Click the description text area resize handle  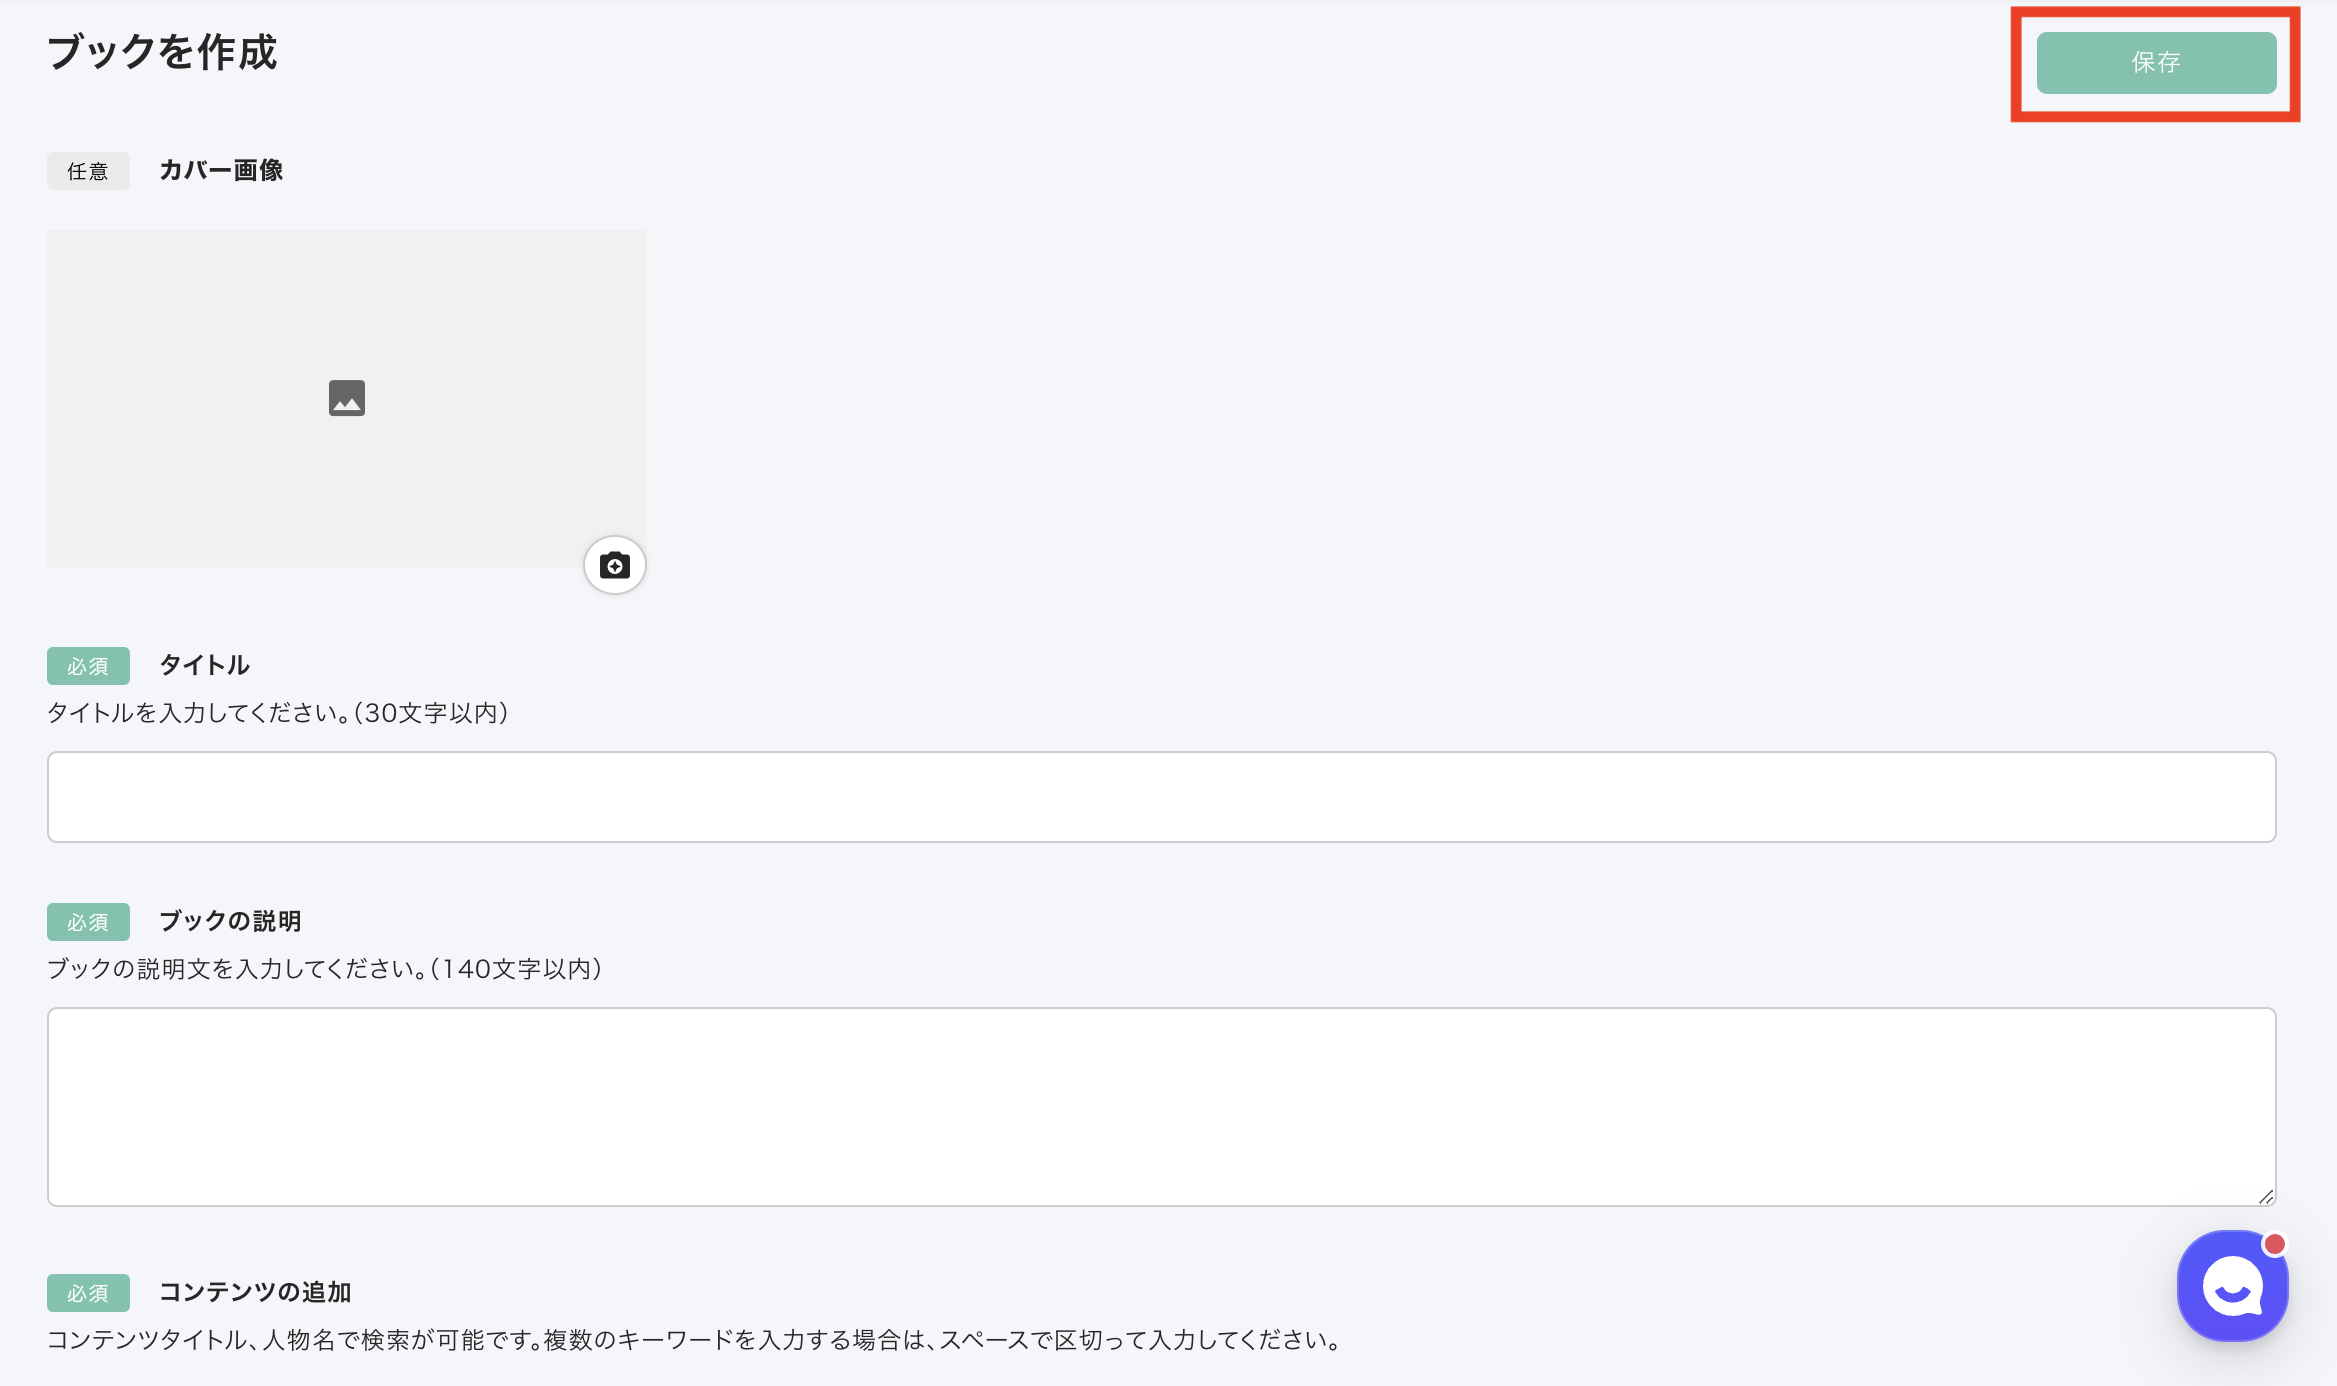pyautogui.click(x=2265, y=1196)
